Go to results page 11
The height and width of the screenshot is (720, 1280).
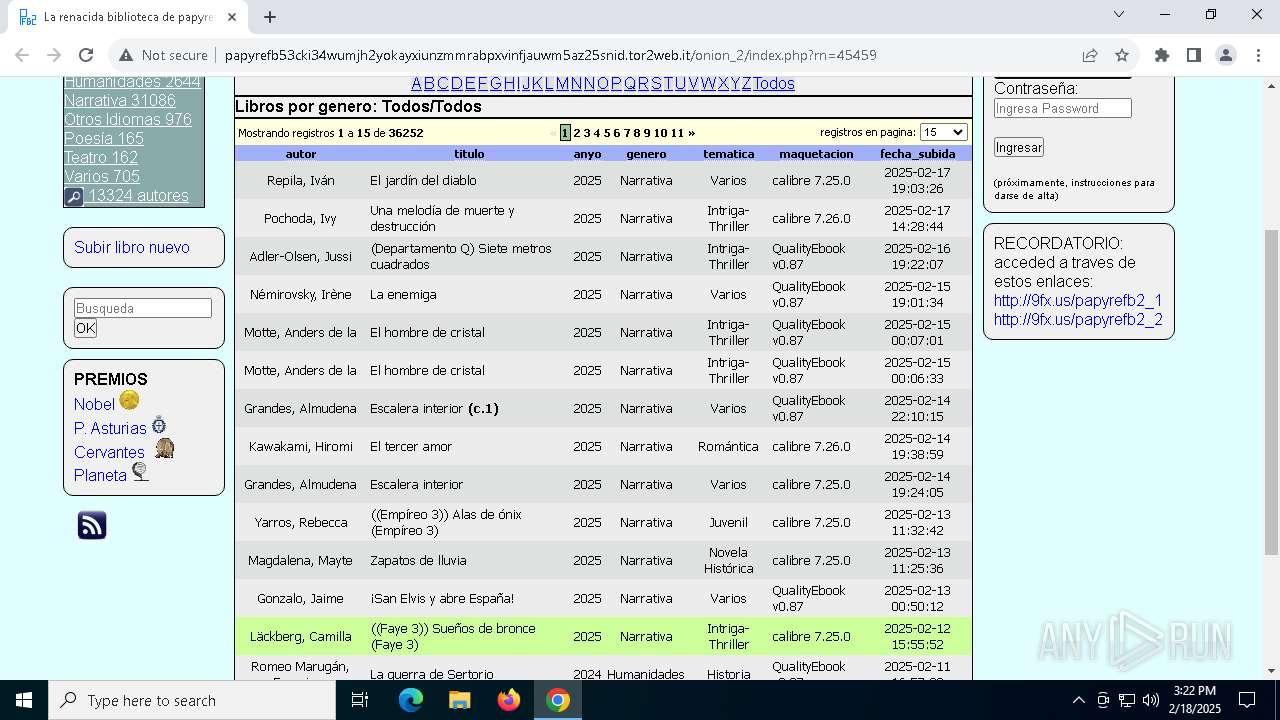pos(677,133)
